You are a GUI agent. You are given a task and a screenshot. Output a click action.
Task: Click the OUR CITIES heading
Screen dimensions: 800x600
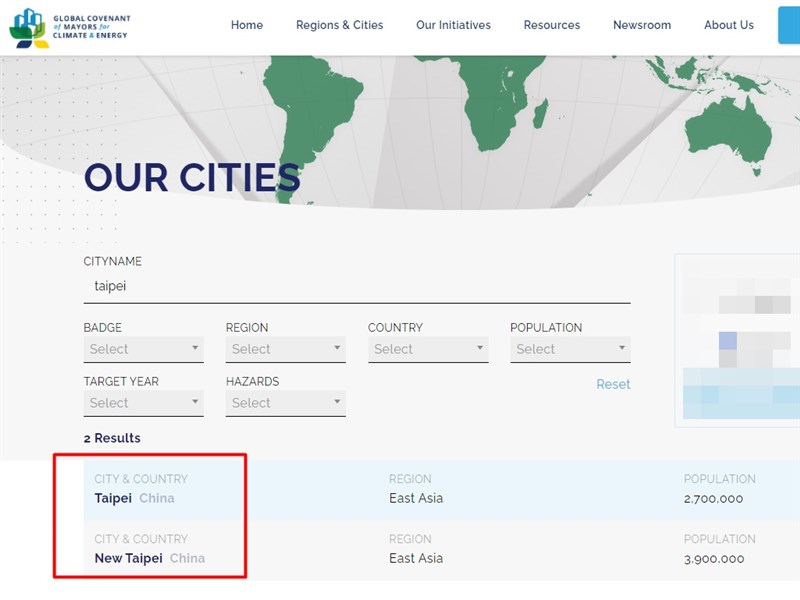point(192,178)
